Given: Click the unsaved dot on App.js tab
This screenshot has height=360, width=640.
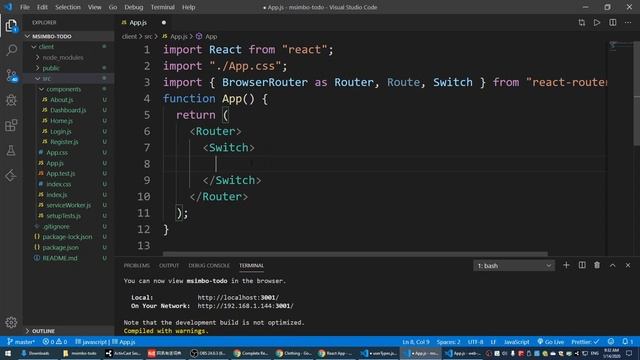Looking at the screenshot, I should point(164,23).
